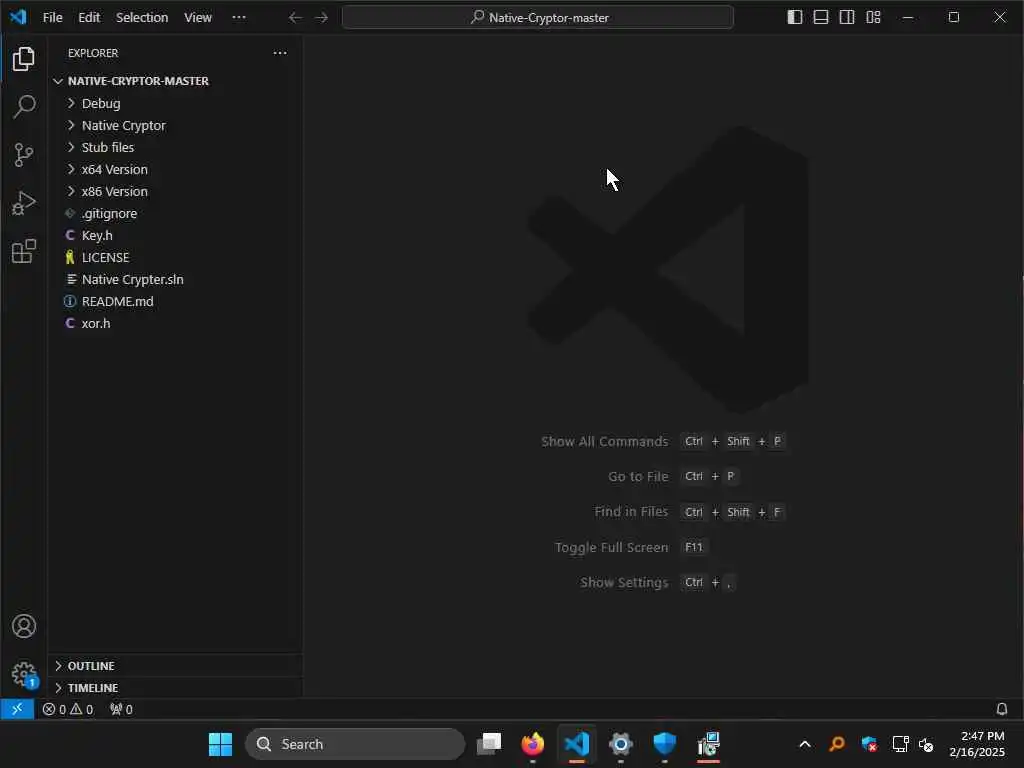Open the README.md file
Screen dimensions: 1024x768
point(175,302)
